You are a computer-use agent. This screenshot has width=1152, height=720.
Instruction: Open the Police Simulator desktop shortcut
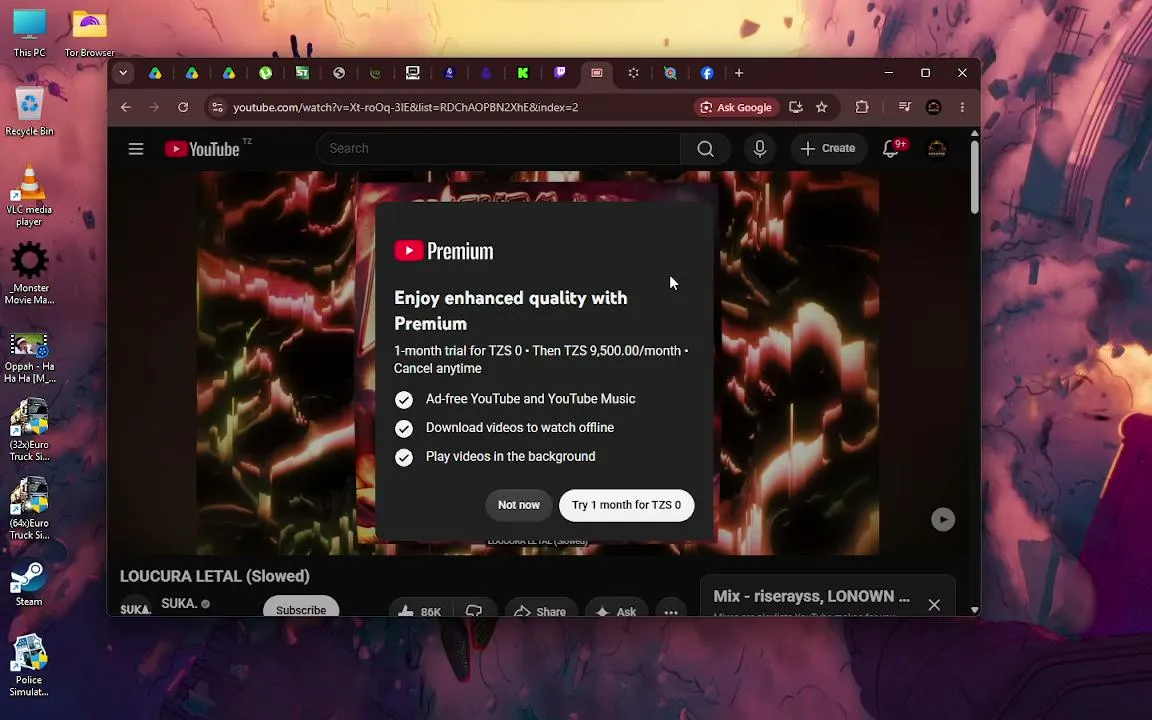pos(29,665)
